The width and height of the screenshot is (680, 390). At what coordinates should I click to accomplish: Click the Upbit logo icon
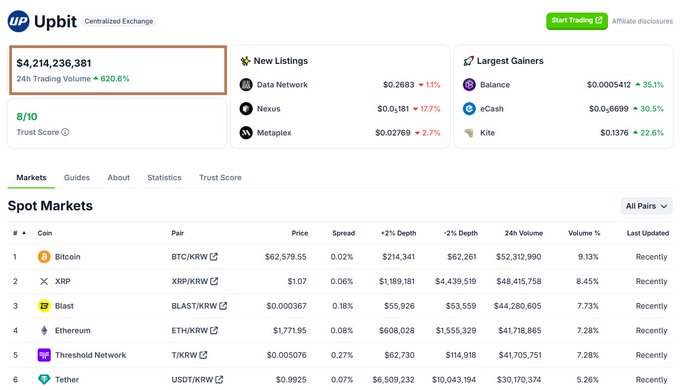18,21
